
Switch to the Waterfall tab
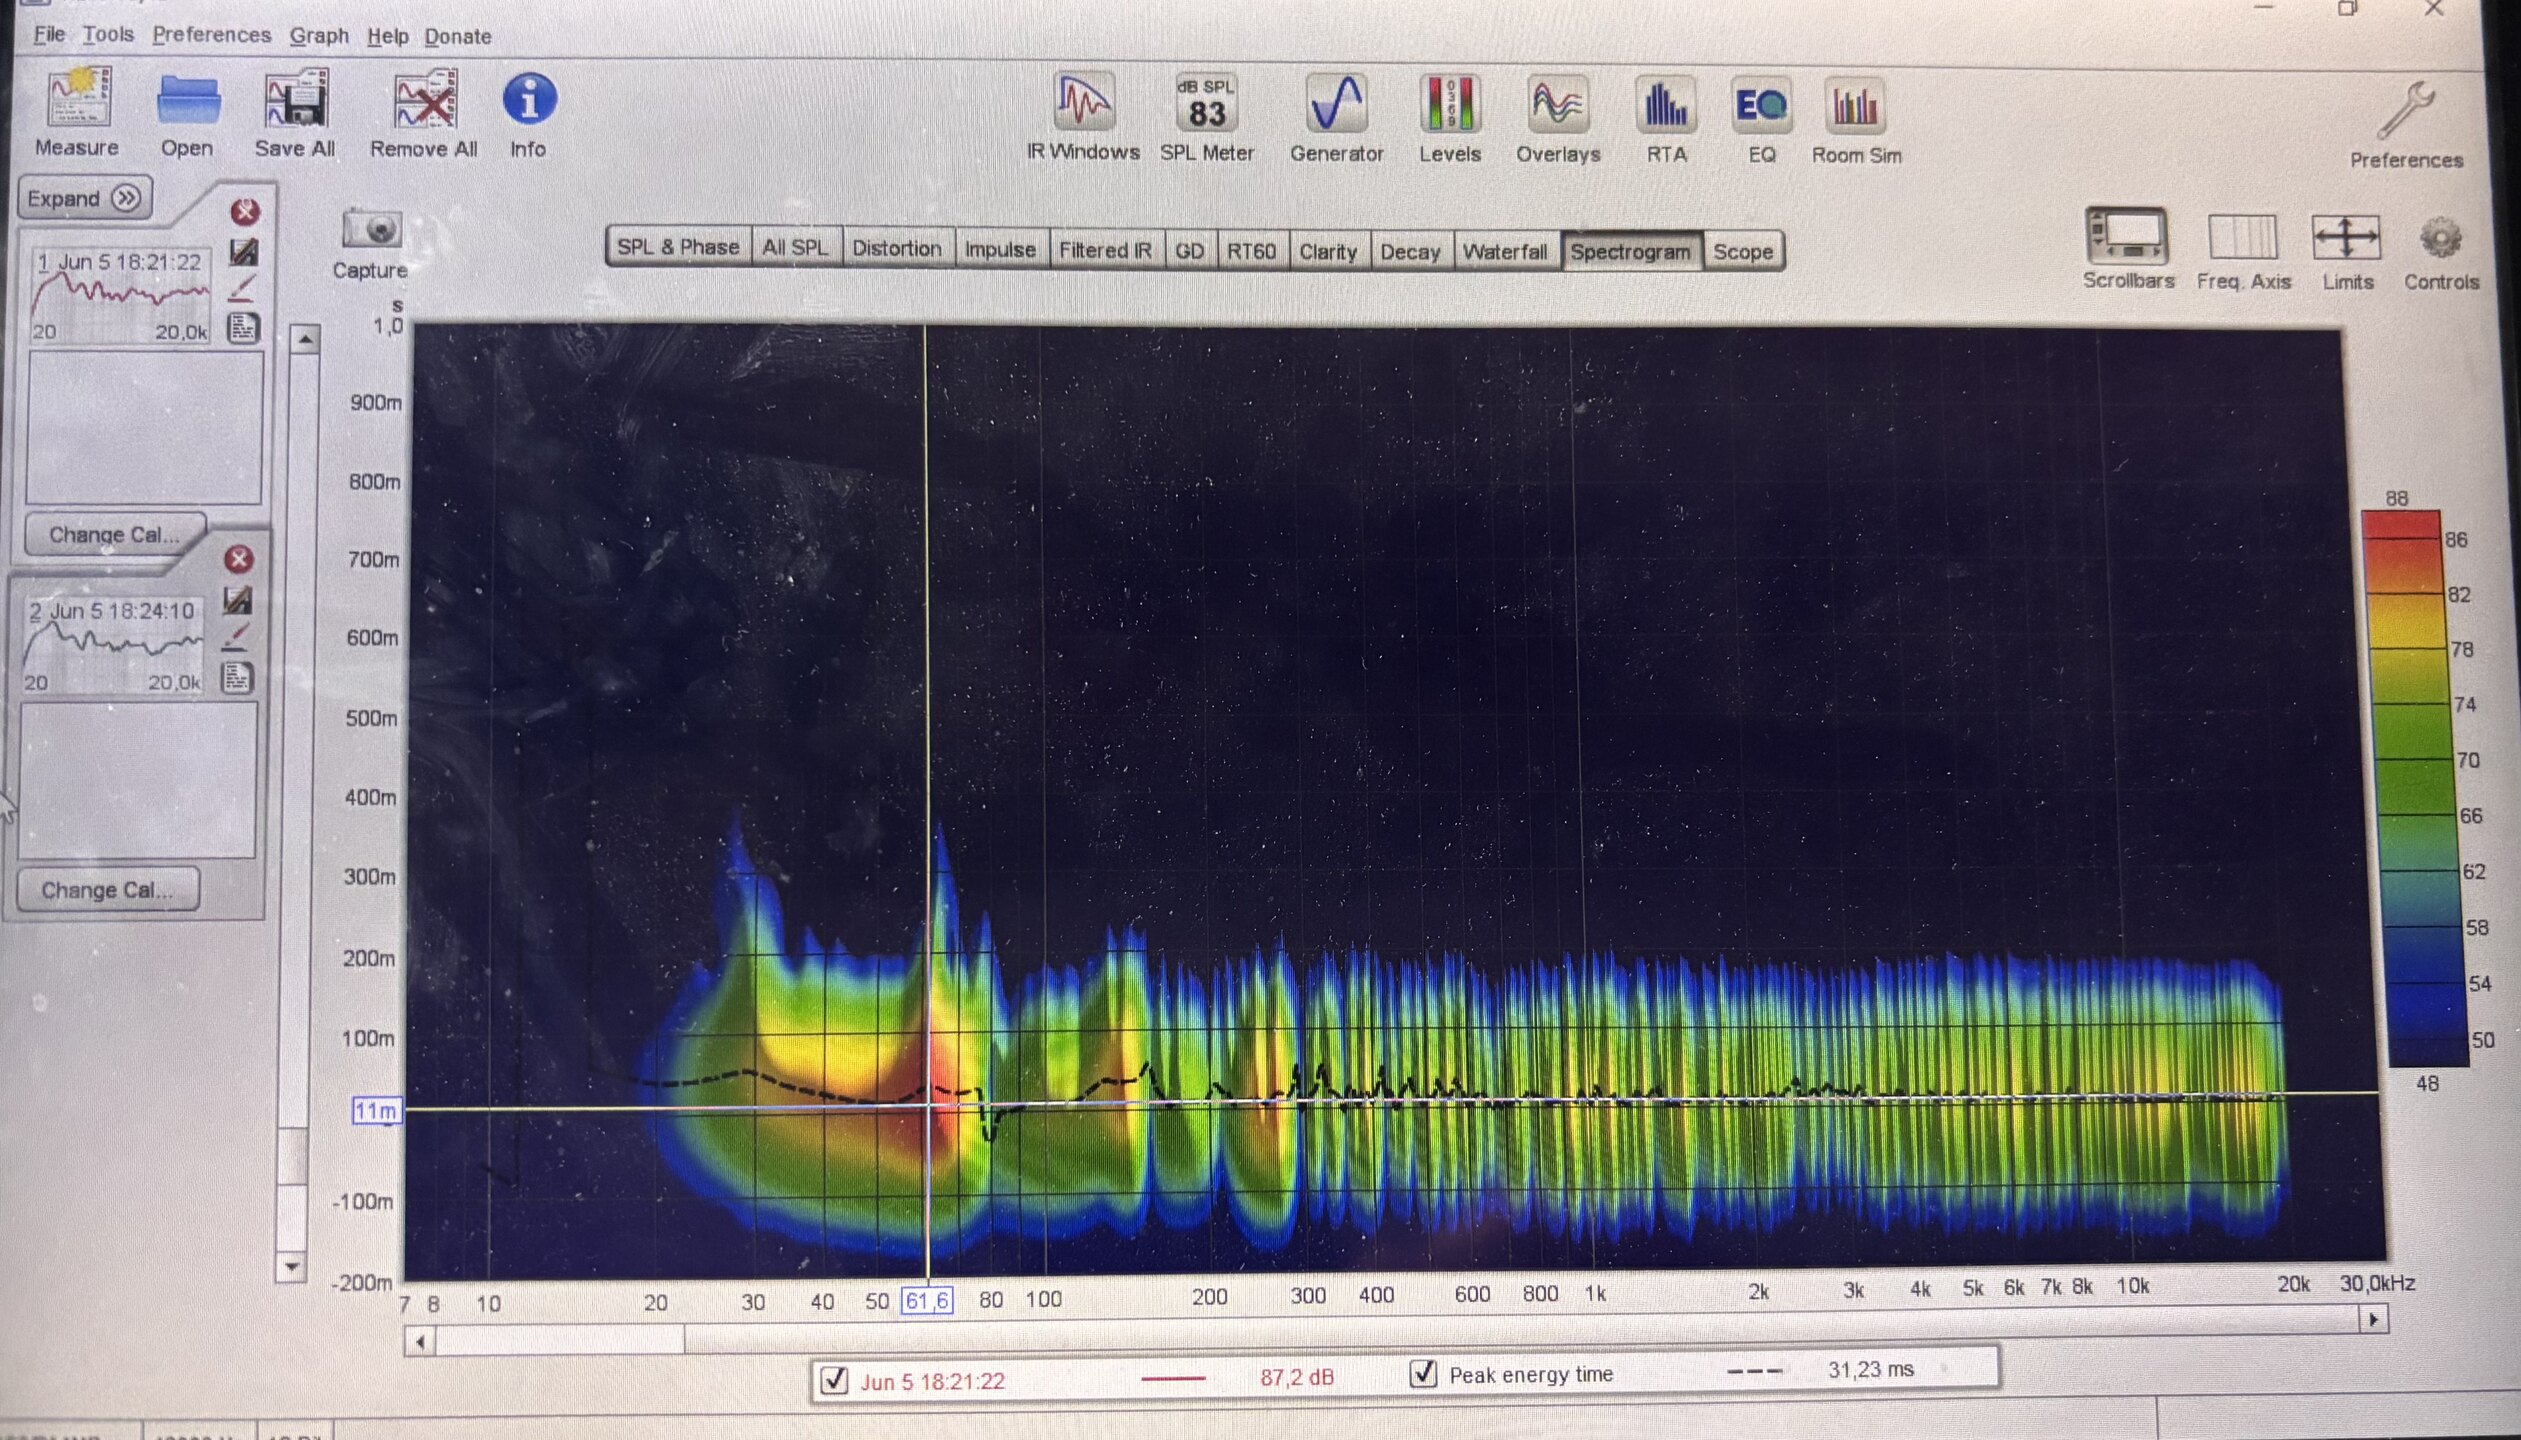click(1503, 251)
